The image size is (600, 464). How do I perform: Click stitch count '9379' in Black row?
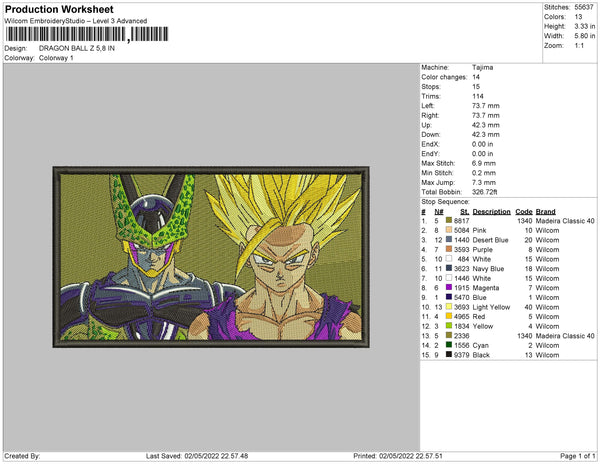coord(461,354)
